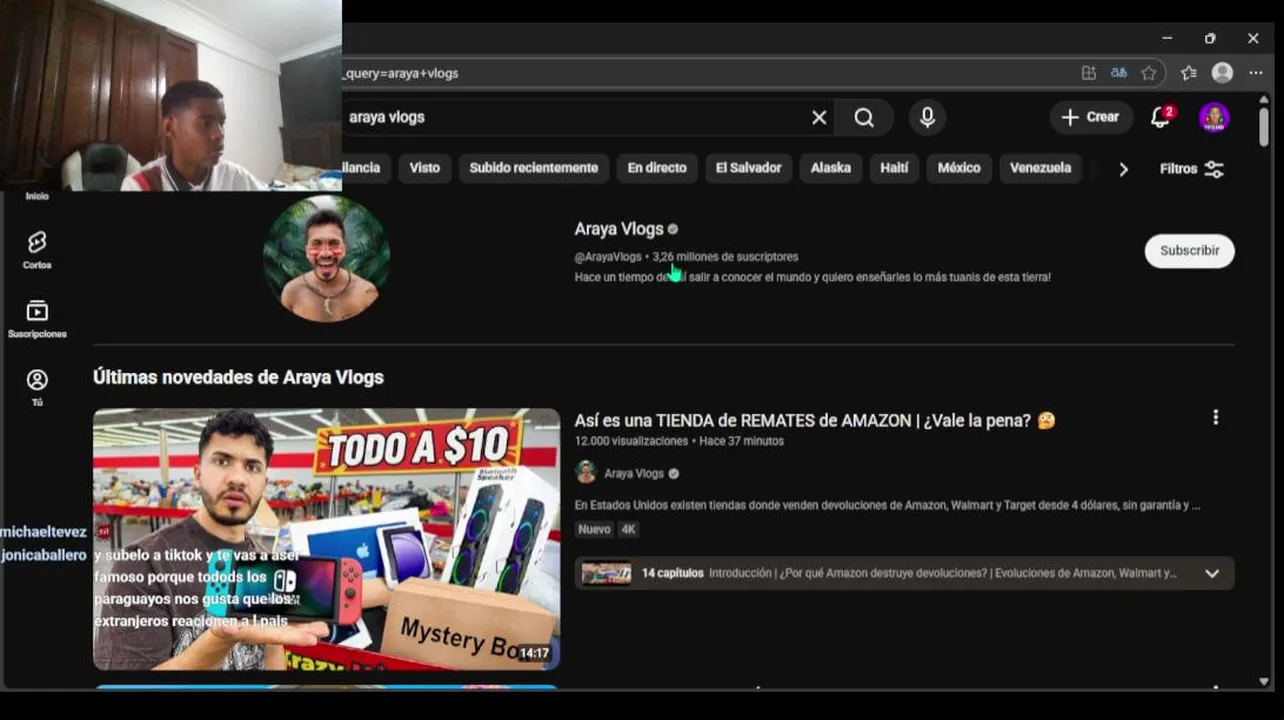This screenshot has height=720, width=1284.
Task: Expand the 14 capítulos chapters row
Action: tap(904, 573)
